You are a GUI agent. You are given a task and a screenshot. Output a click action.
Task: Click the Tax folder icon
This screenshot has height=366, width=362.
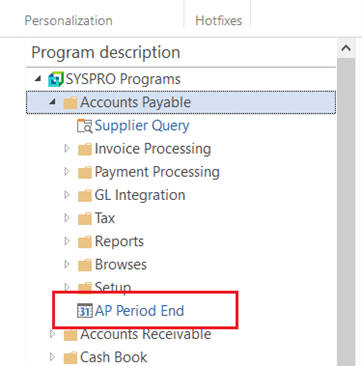point(85,219)
